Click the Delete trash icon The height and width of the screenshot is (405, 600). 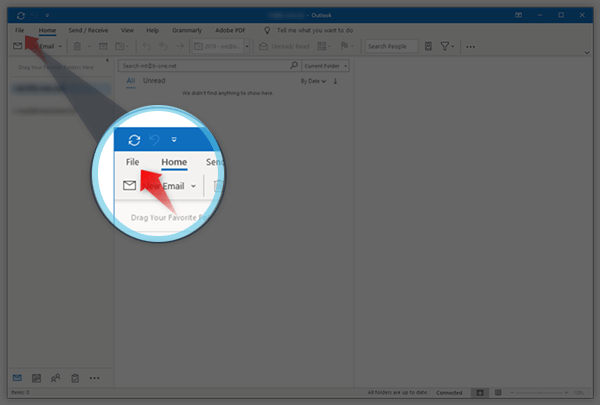tap(77, 46)
